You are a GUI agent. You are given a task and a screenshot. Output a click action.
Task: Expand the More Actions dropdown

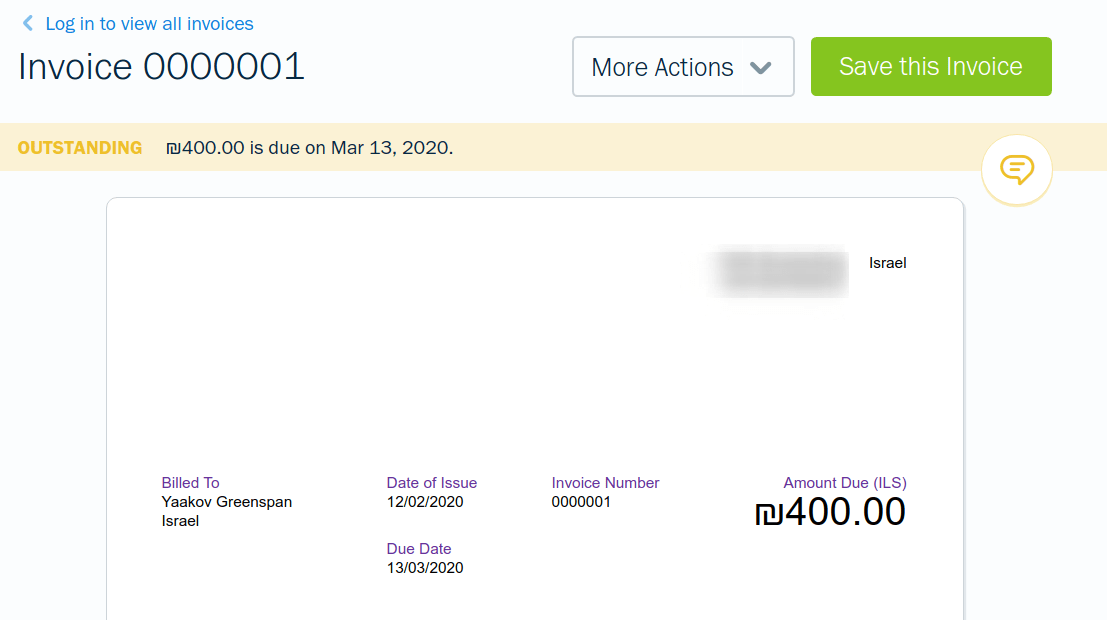click(x=682, y=67)
